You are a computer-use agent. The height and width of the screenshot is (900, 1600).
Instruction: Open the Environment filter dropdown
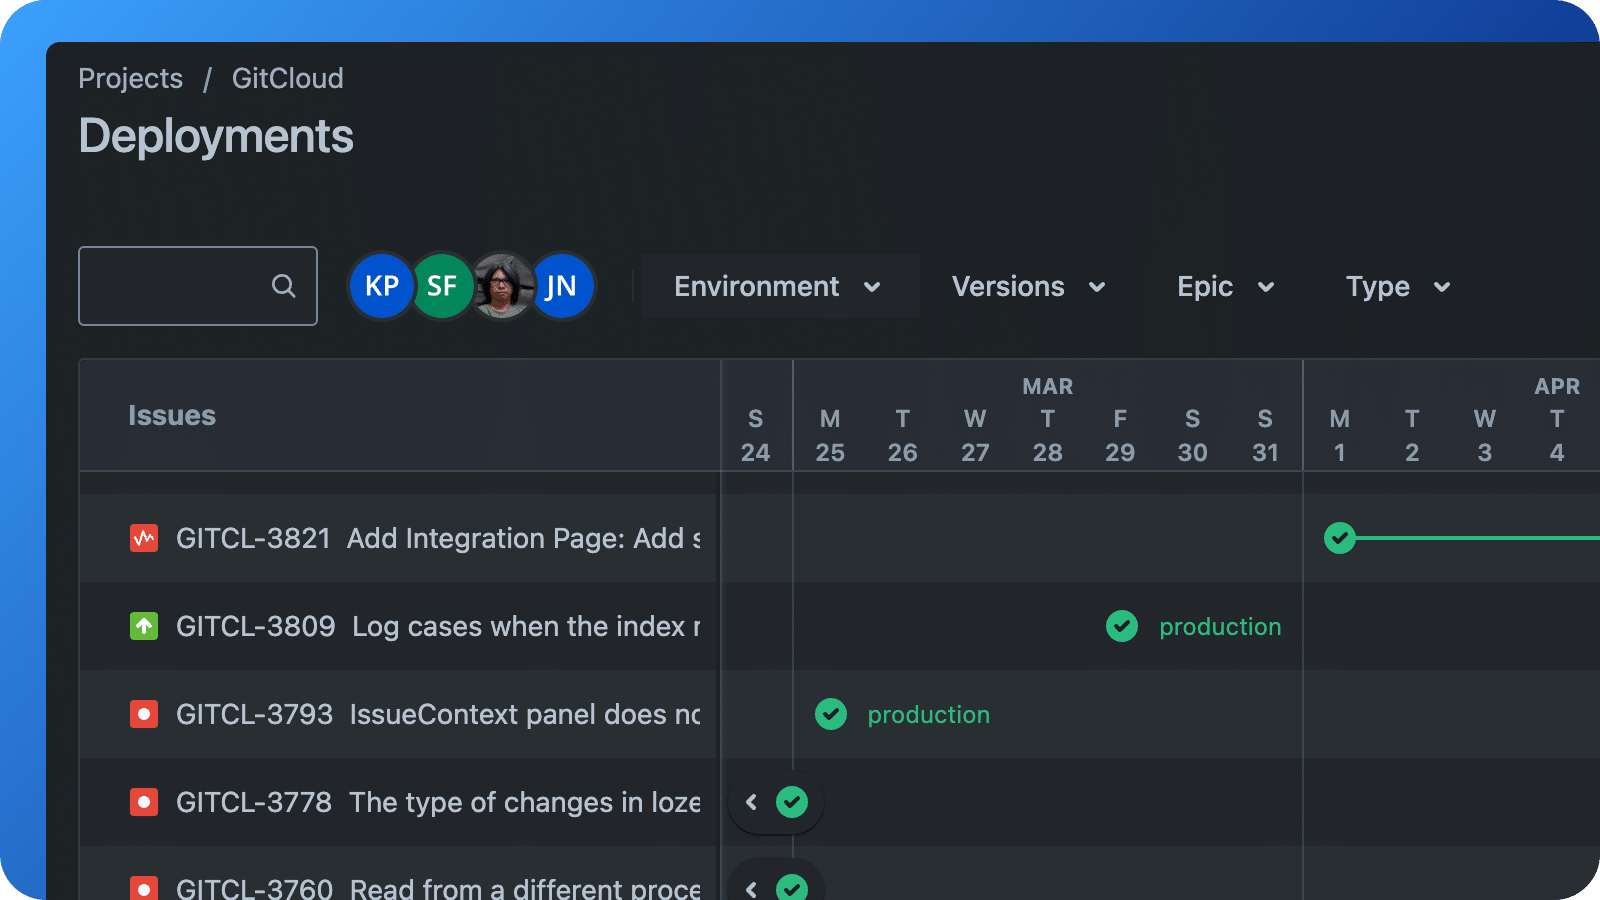780,286
